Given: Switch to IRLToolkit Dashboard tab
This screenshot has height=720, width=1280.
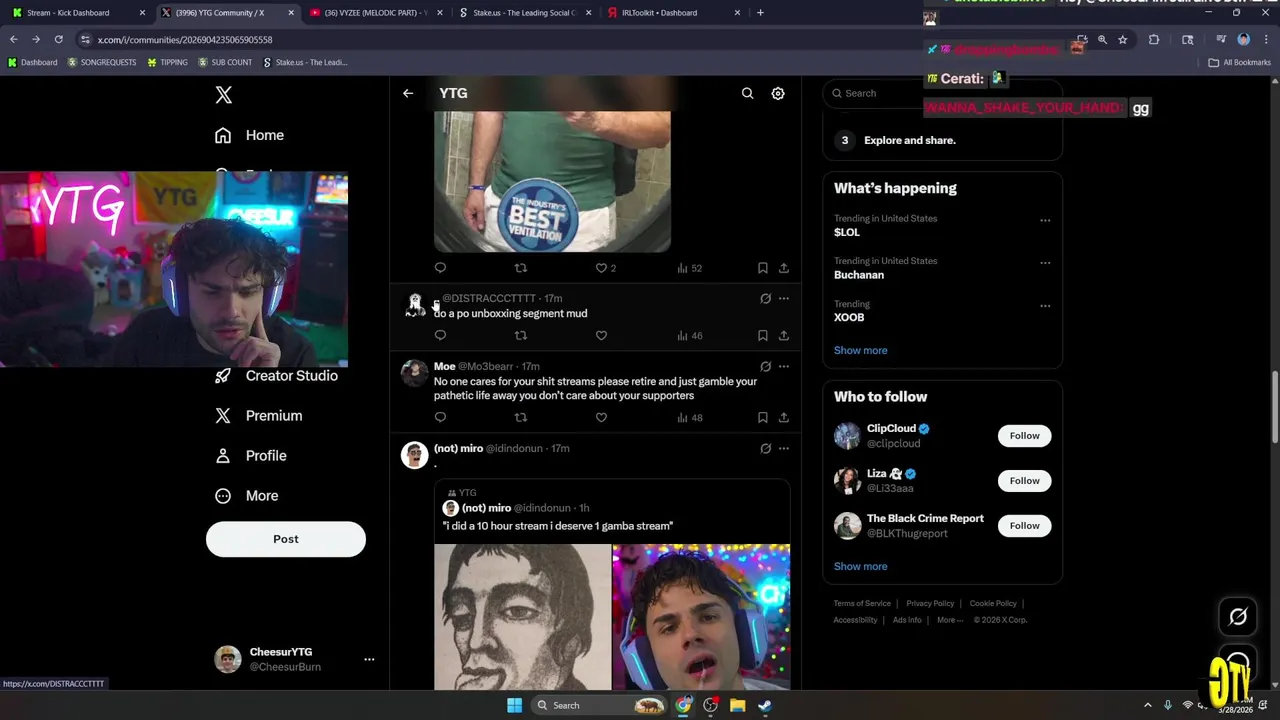Looking at the screenshot, I should pos(674,13).
